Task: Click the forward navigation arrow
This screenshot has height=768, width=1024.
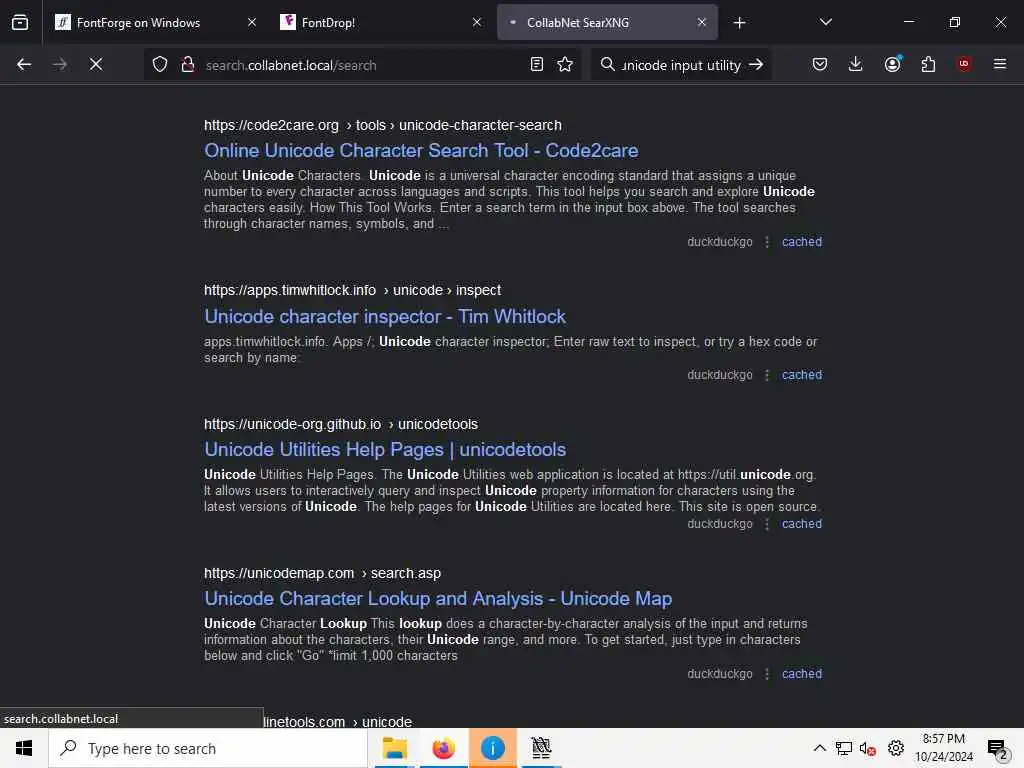Action: (x=59, y=64)
